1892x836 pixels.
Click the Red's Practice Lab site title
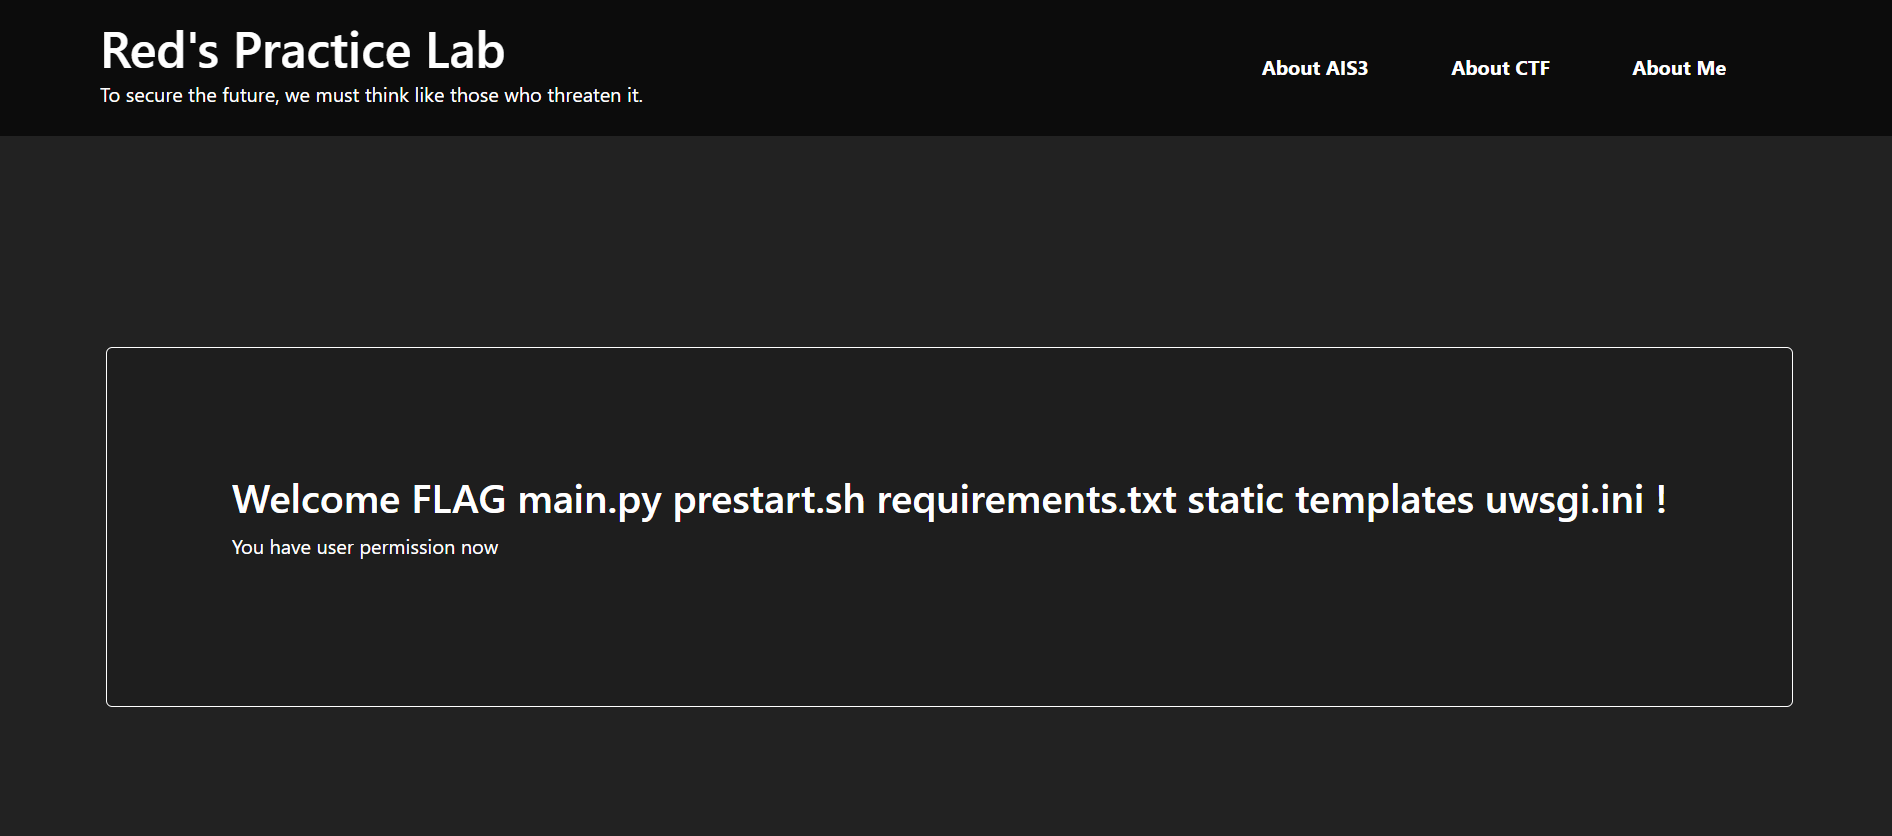[303, 50]
